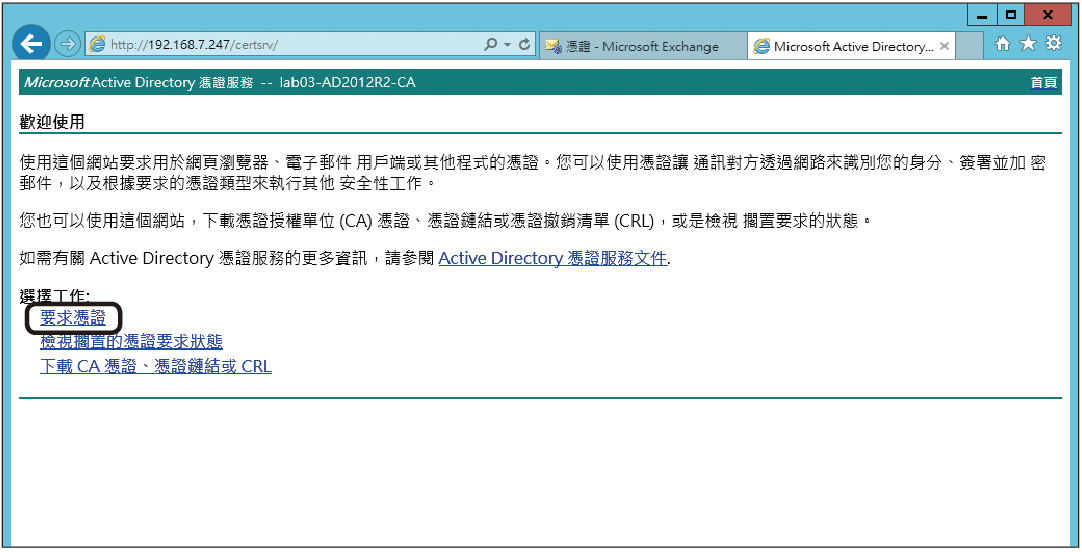Open a new blank tab
1082x552 pixels.
click(970, 46)
